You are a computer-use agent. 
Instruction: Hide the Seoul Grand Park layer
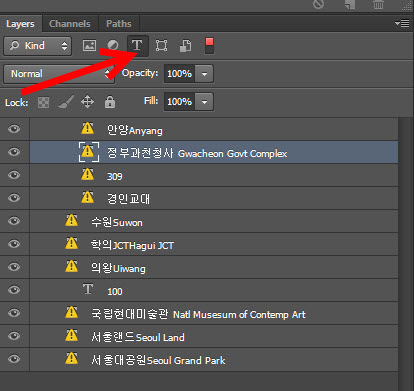coord(14,359)
